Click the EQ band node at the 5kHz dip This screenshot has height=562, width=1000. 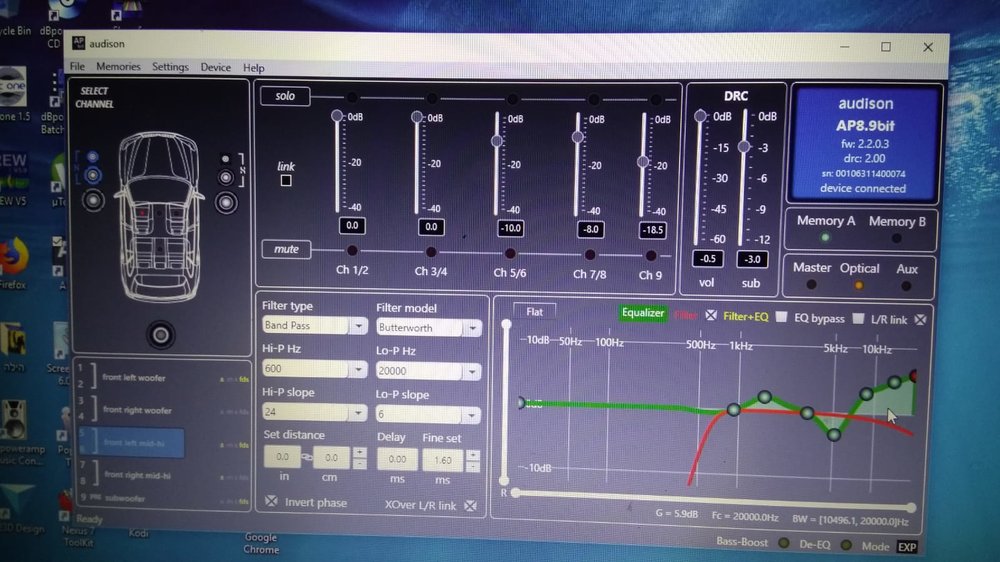834,435
